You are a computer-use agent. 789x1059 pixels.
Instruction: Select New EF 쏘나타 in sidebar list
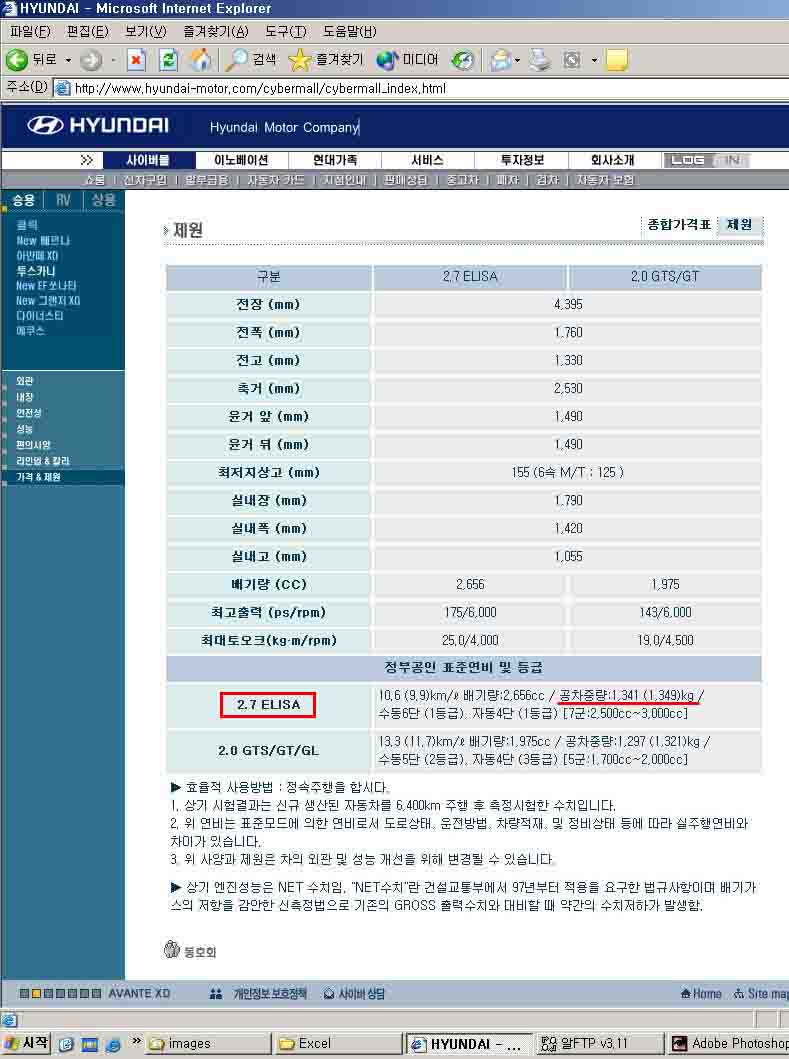point(46,286)
